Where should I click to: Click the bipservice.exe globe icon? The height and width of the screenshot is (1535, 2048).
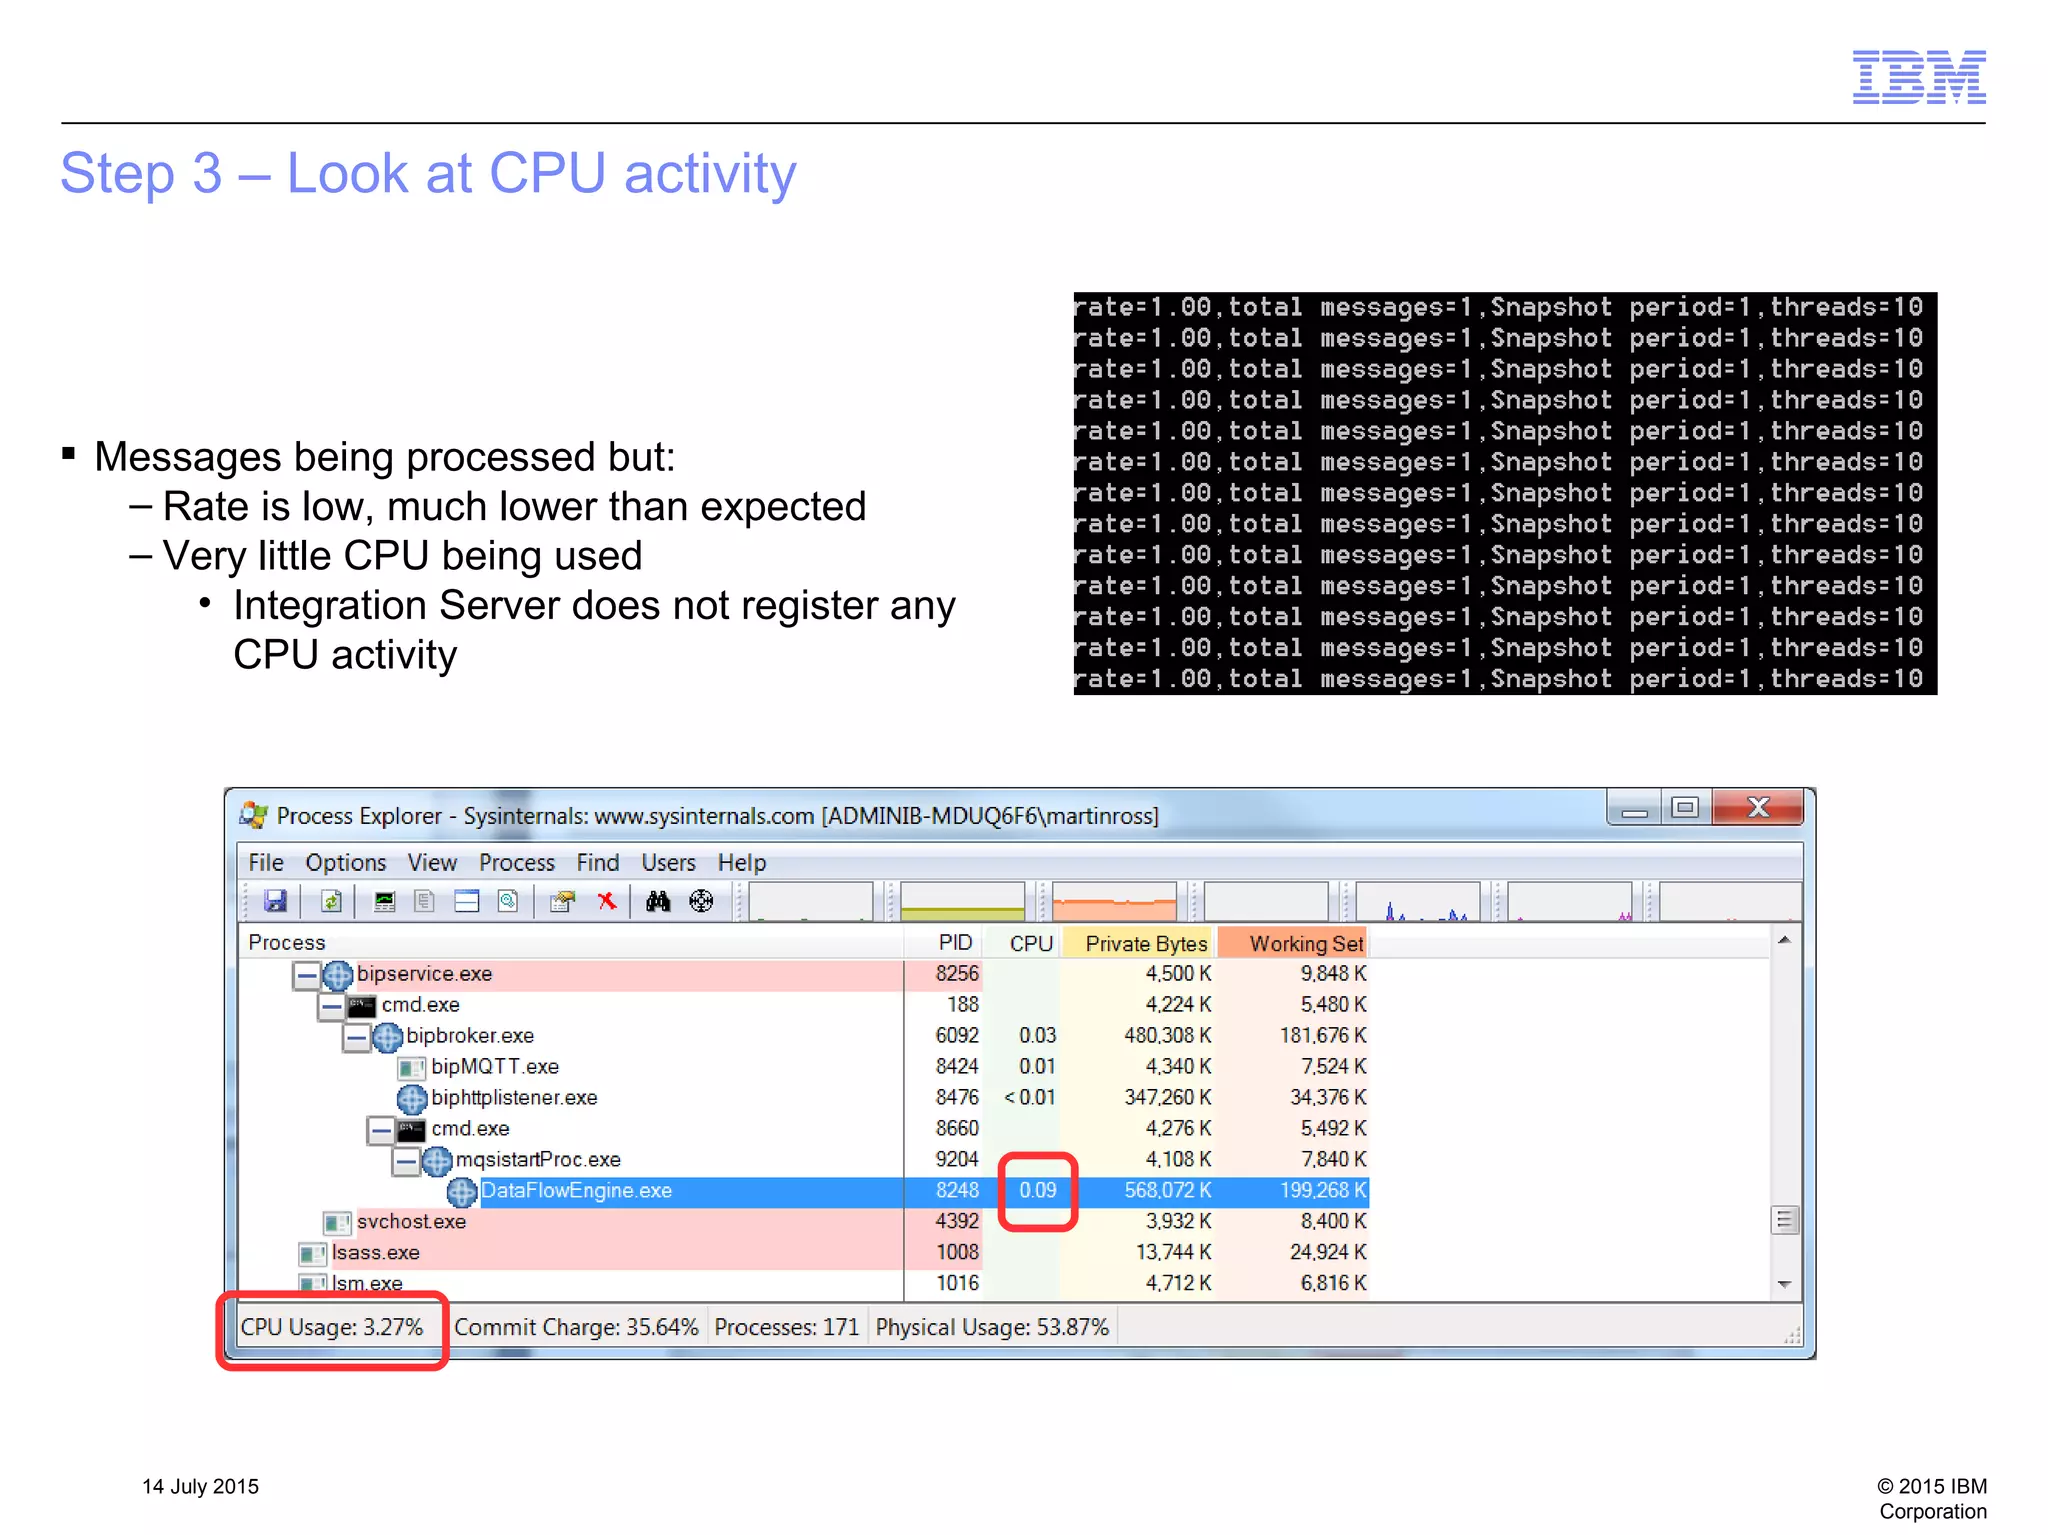coord(337,974)
